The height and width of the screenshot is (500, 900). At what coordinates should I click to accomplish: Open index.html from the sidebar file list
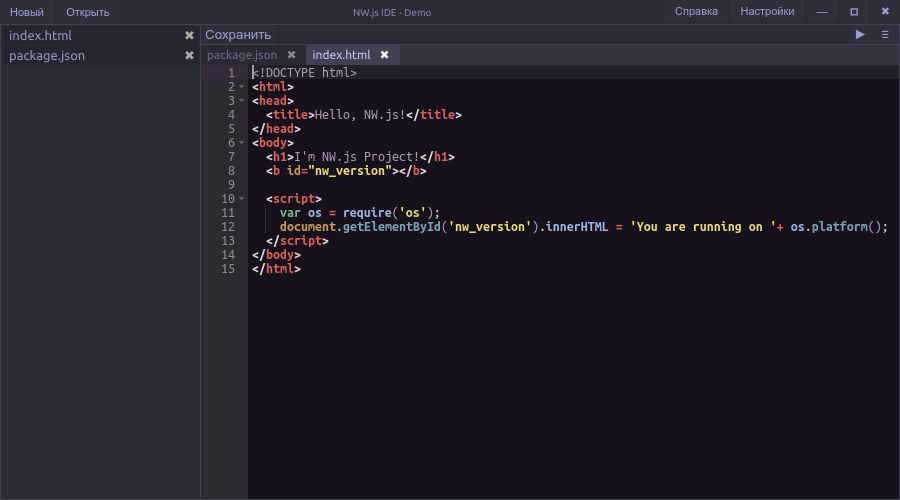tap(40, 36)
